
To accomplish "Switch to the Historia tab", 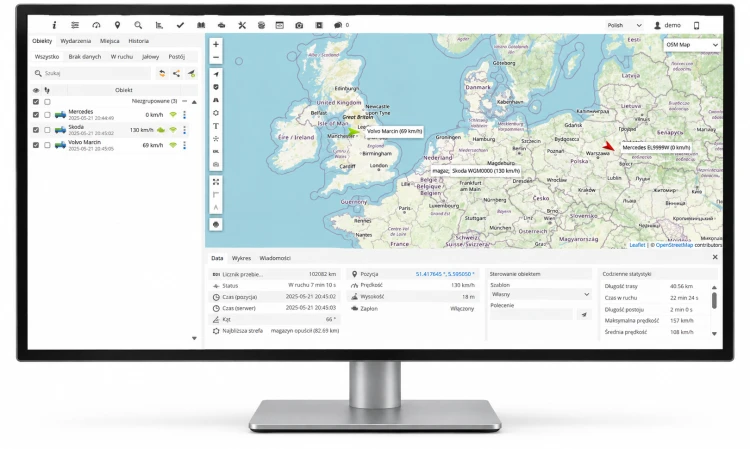I will pyautogui.click(x=139, y=41).
